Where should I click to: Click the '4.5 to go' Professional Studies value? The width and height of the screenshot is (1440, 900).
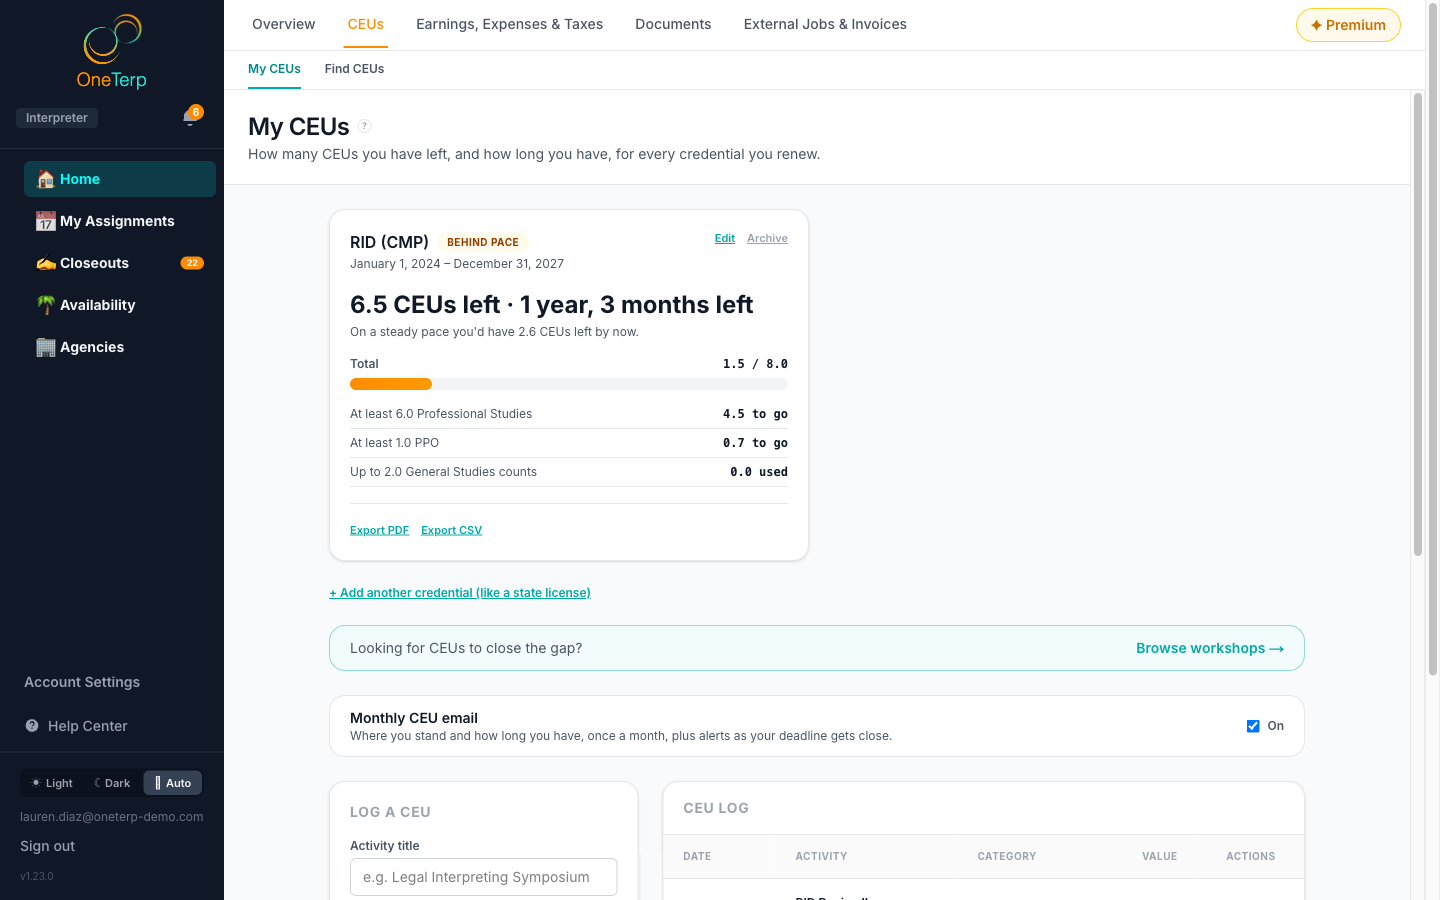755,414
